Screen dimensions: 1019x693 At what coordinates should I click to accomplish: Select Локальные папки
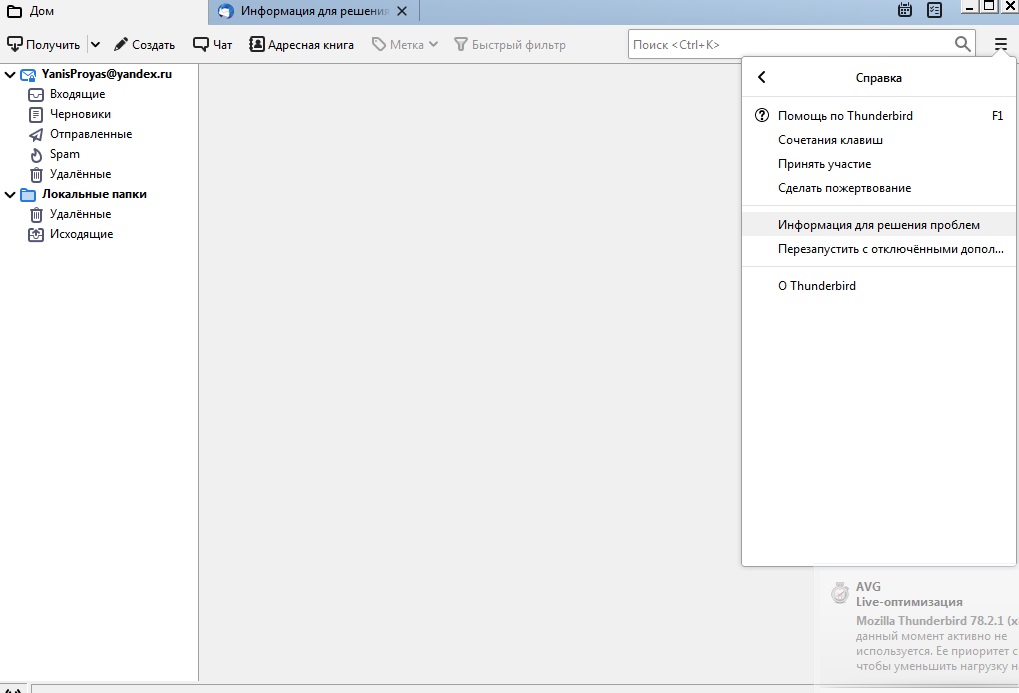94,194
